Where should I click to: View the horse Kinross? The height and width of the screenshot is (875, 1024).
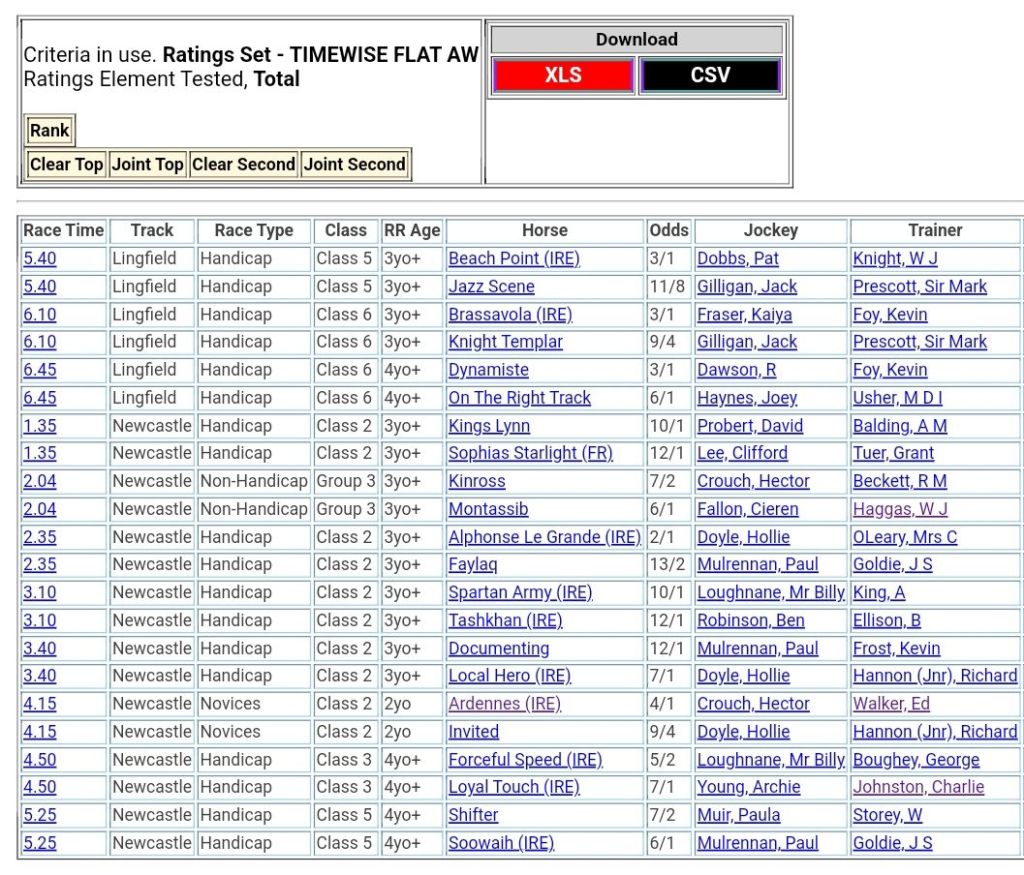coord(477,481)
